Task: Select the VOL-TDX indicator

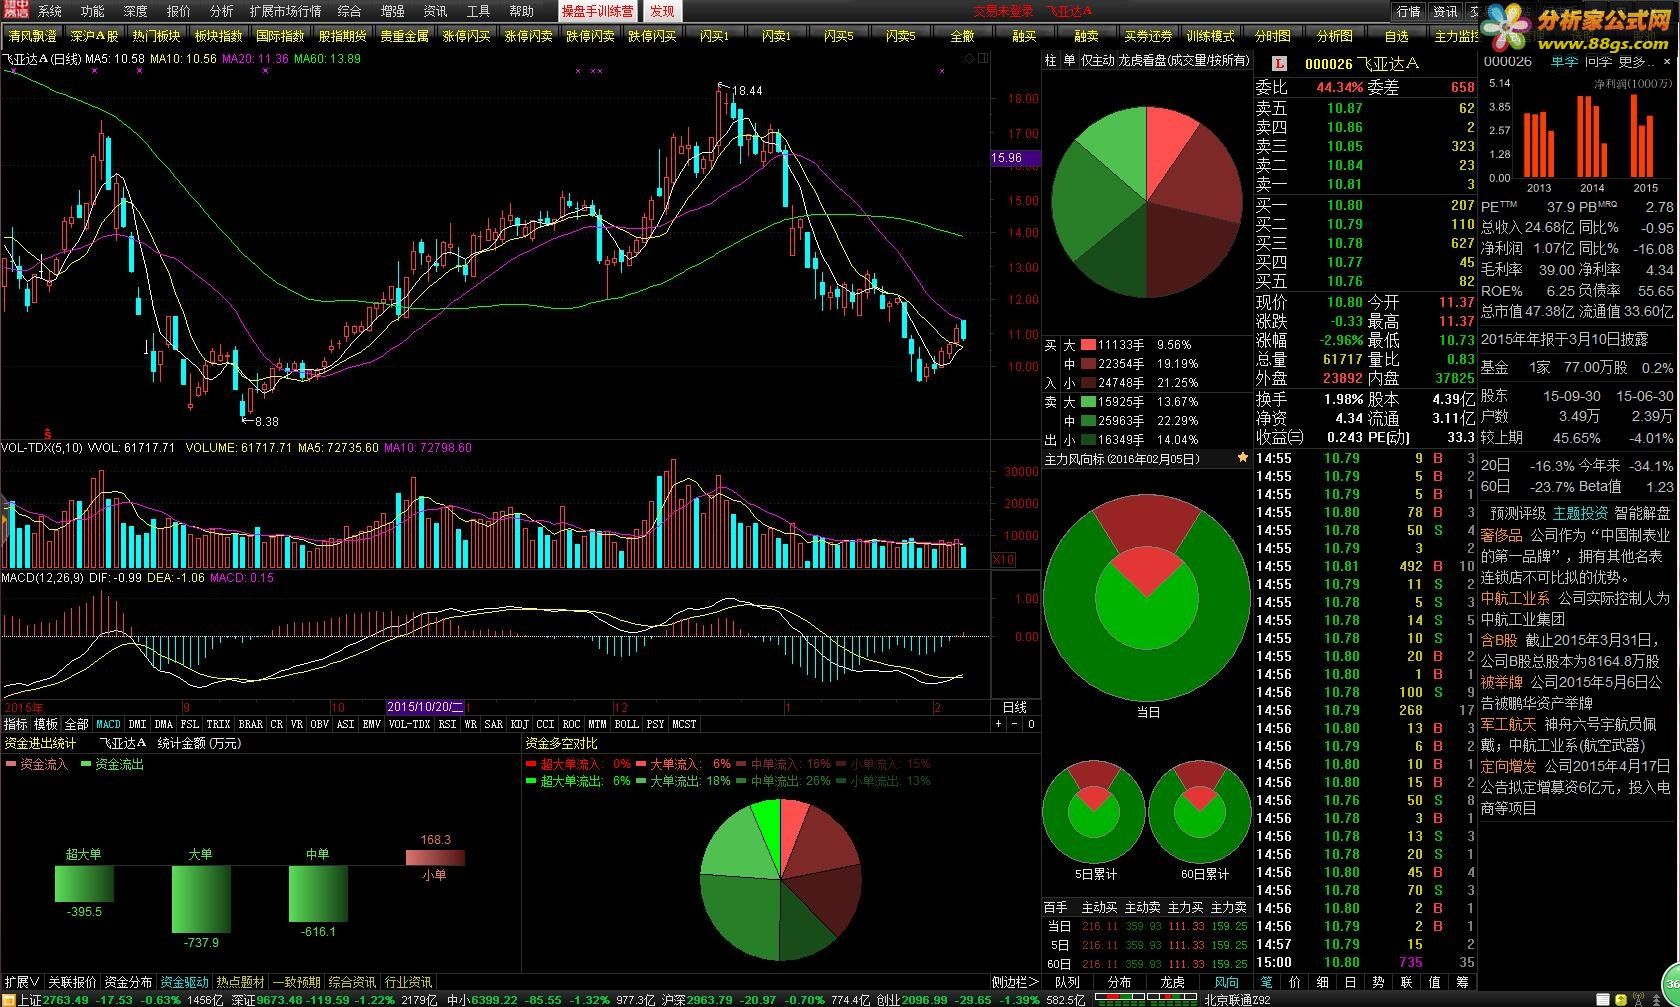Action: 409,724
